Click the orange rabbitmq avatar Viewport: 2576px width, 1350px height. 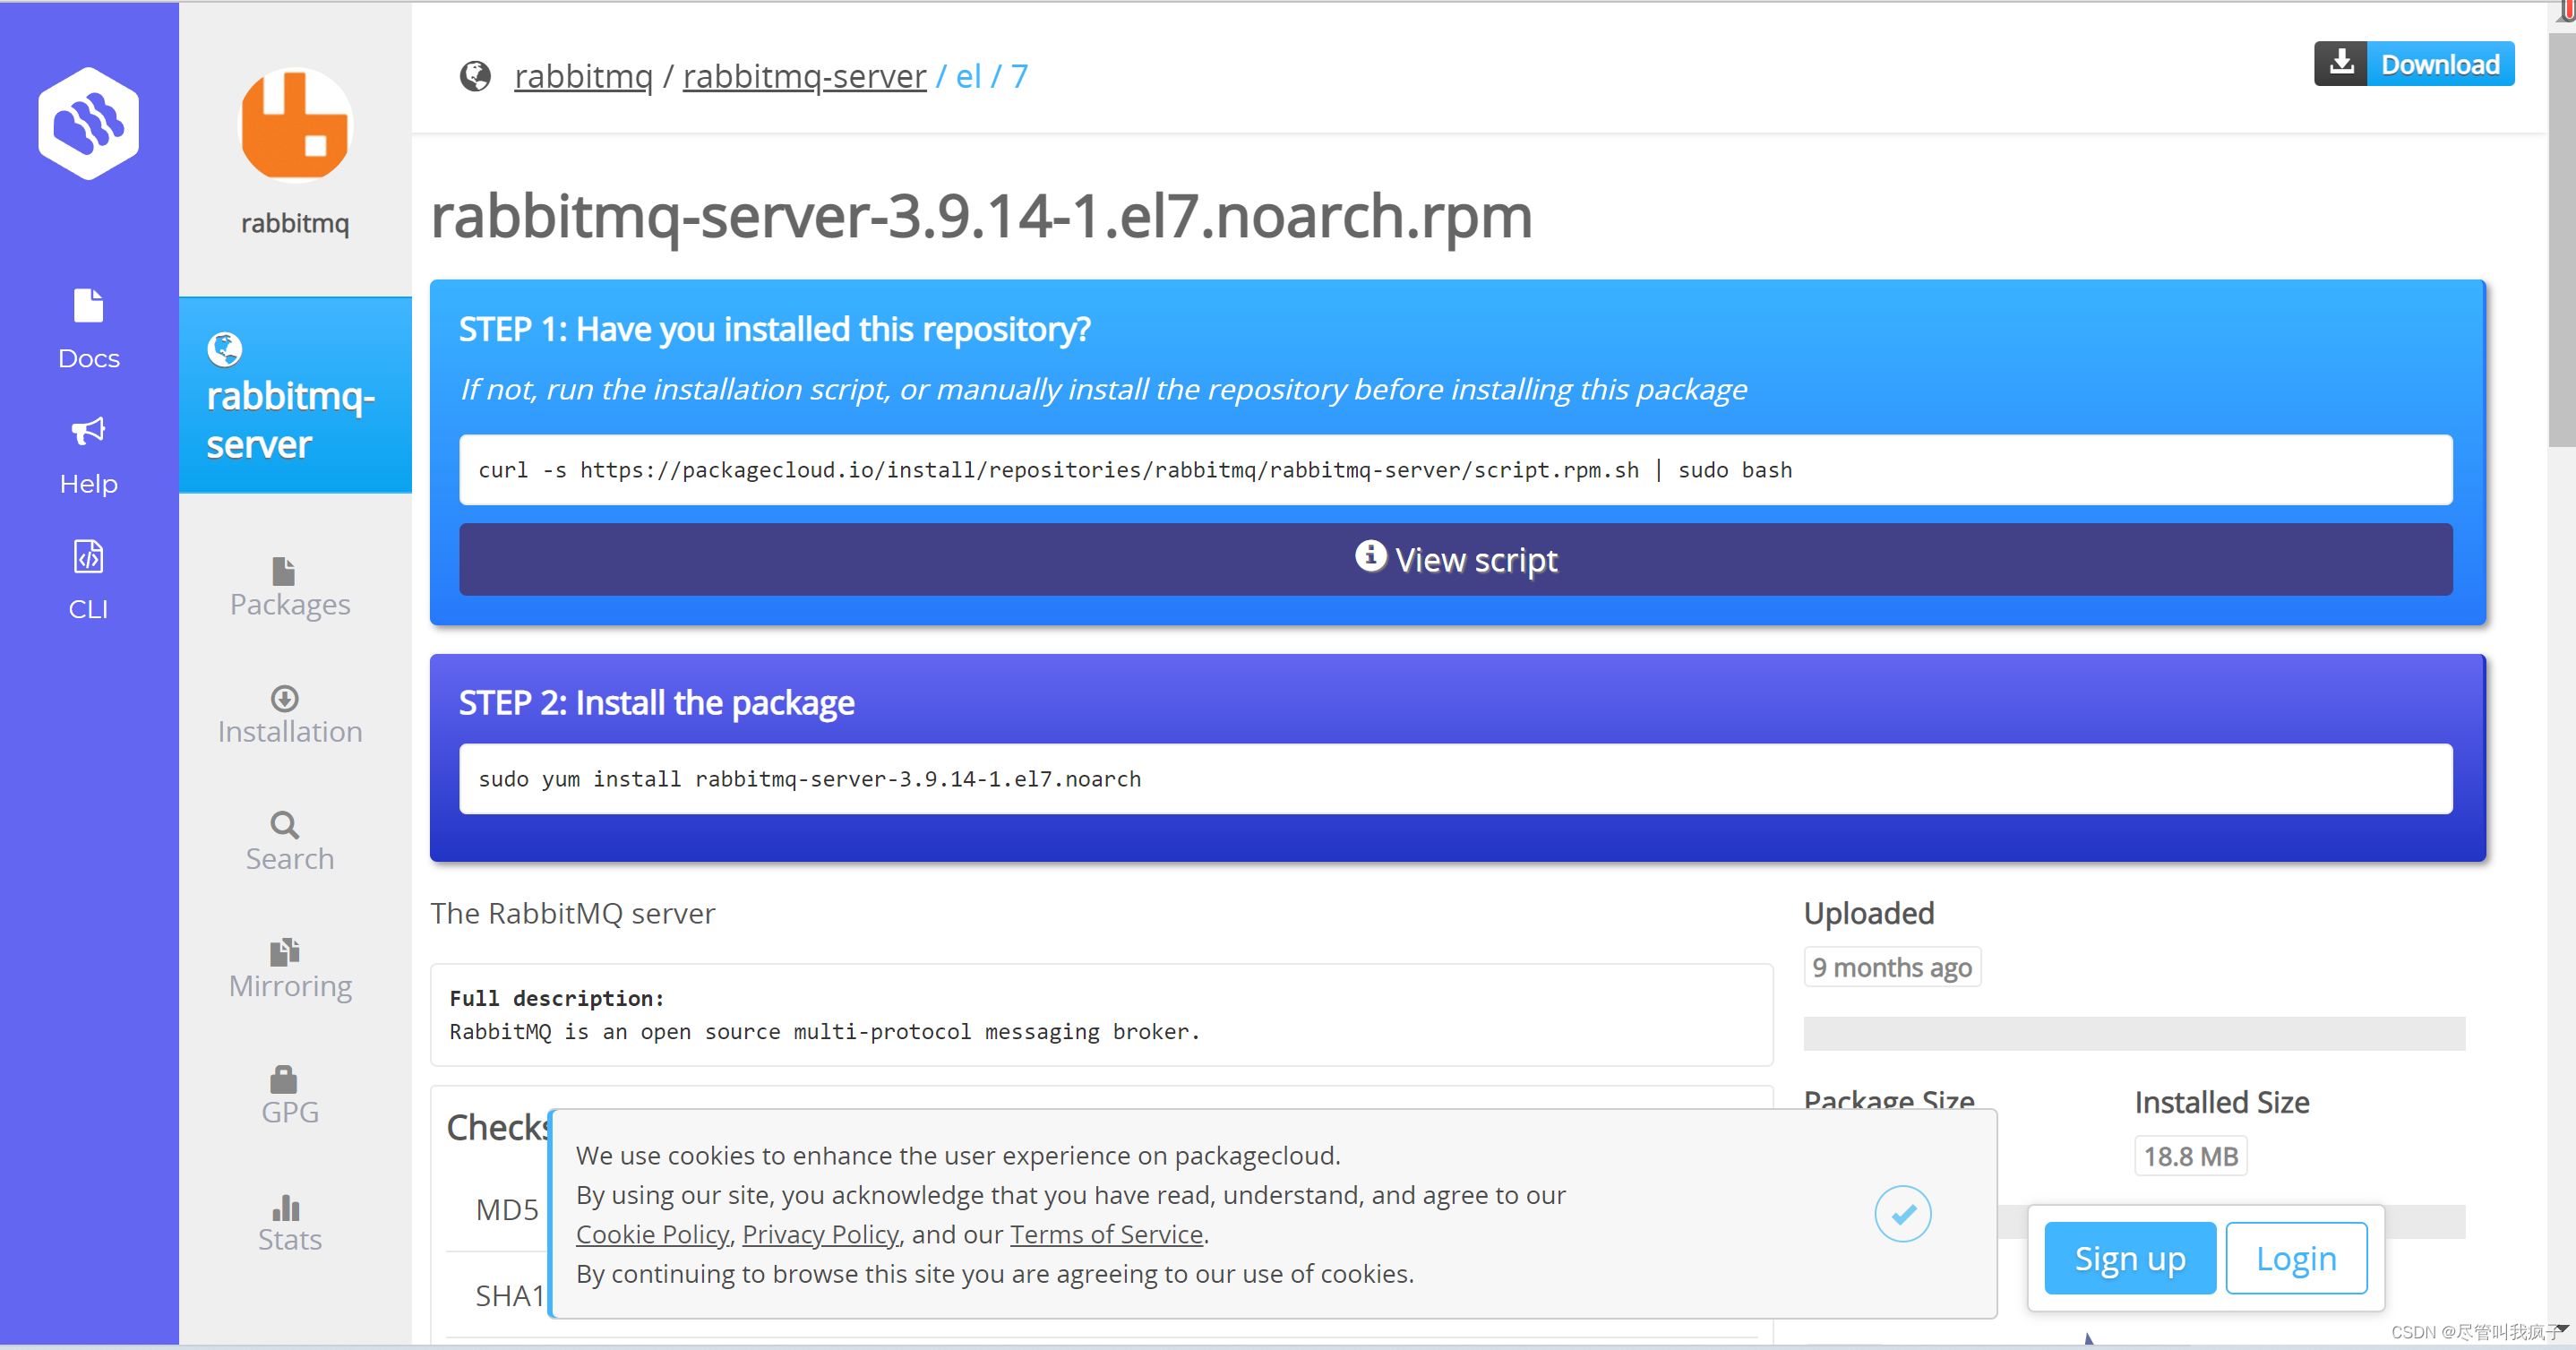(x=295, y=125)
